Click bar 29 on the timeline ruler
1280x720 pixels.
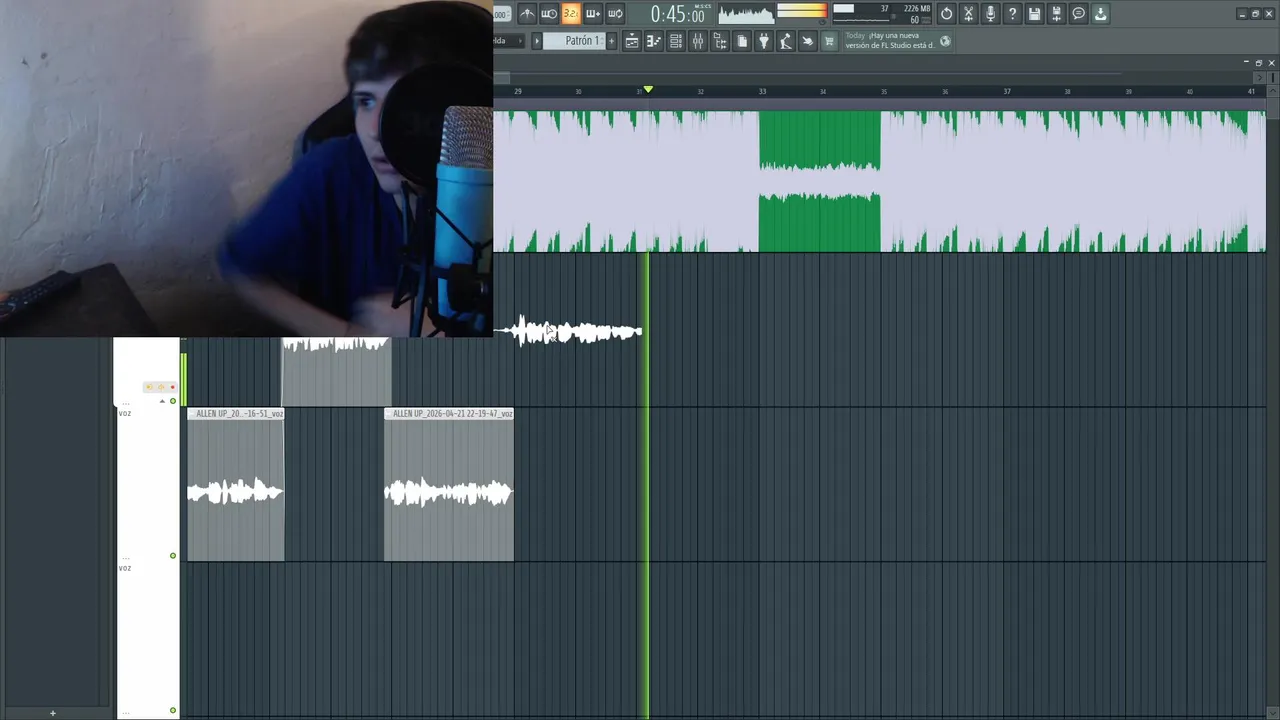click(518, 91)
